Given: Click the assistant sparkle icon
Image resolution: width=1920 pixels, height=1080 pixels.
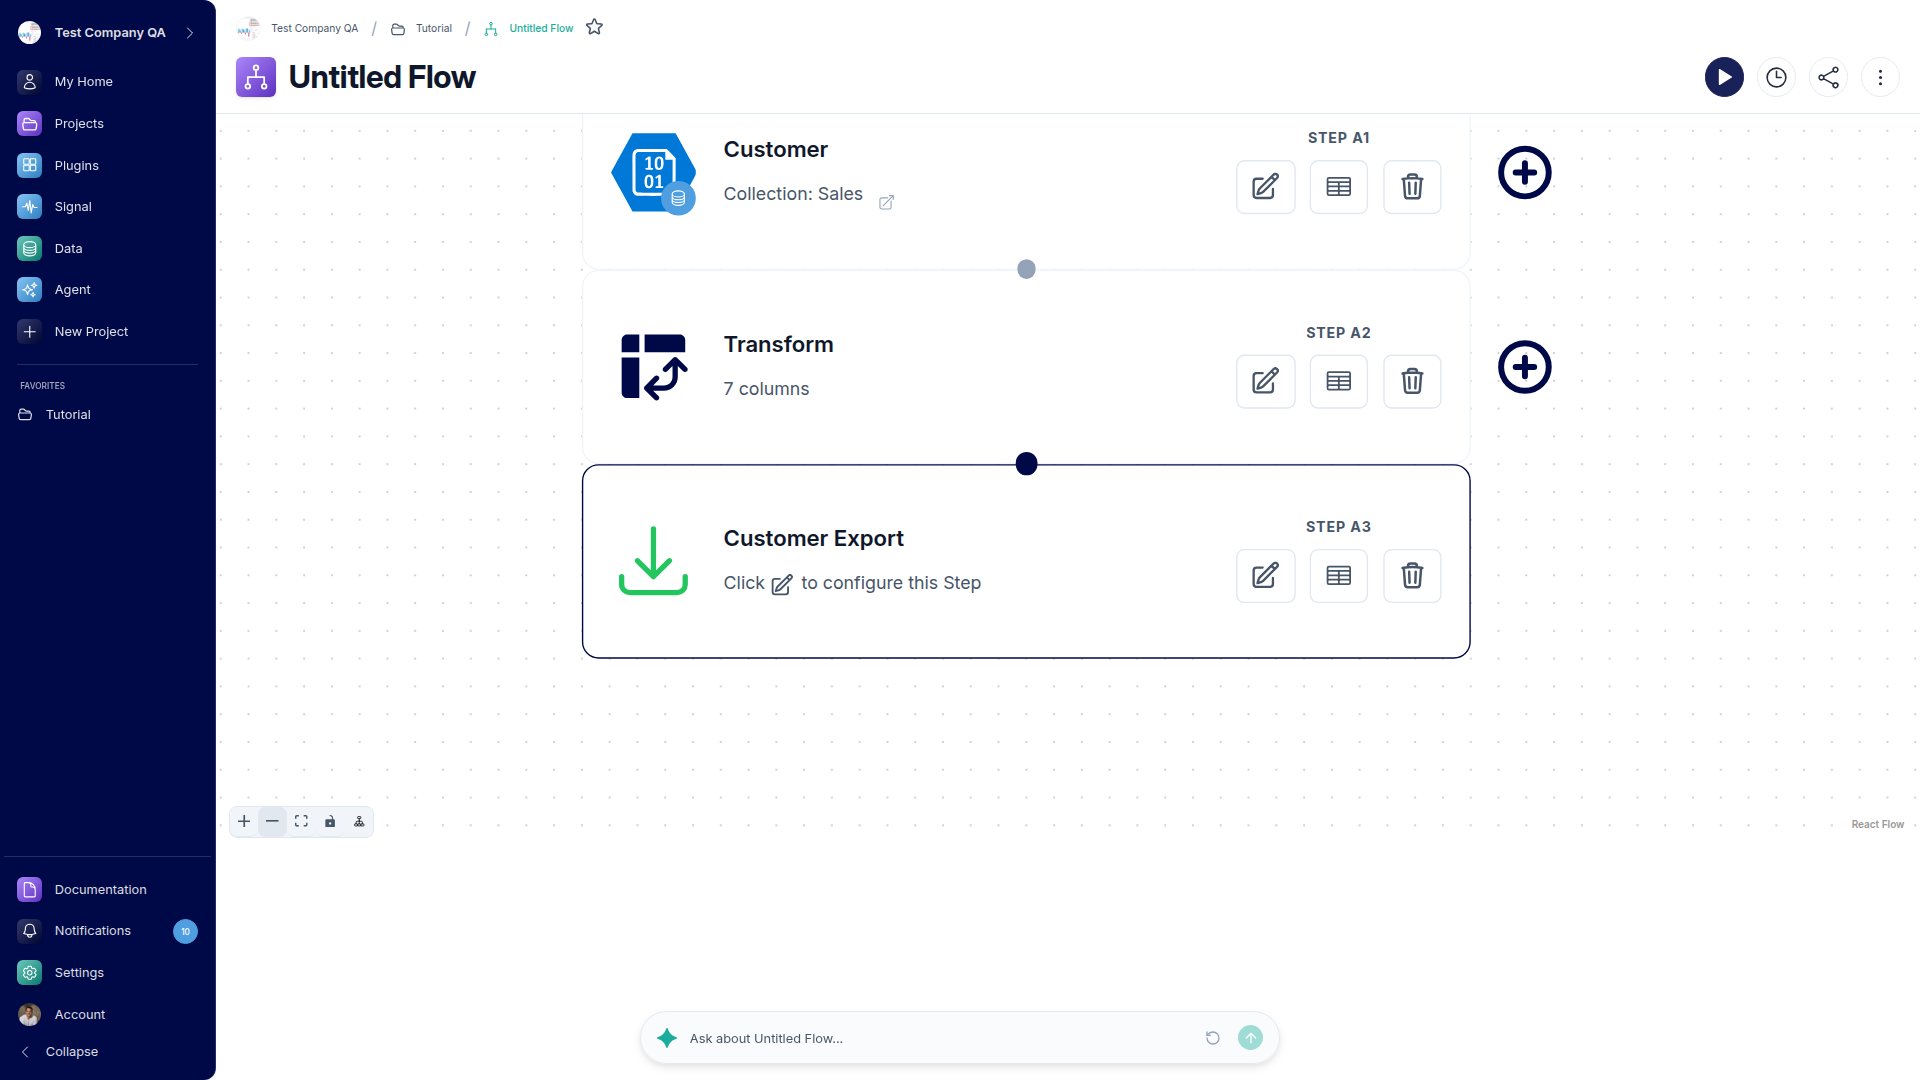Looking at the screenshot, I should point(667,1038).
